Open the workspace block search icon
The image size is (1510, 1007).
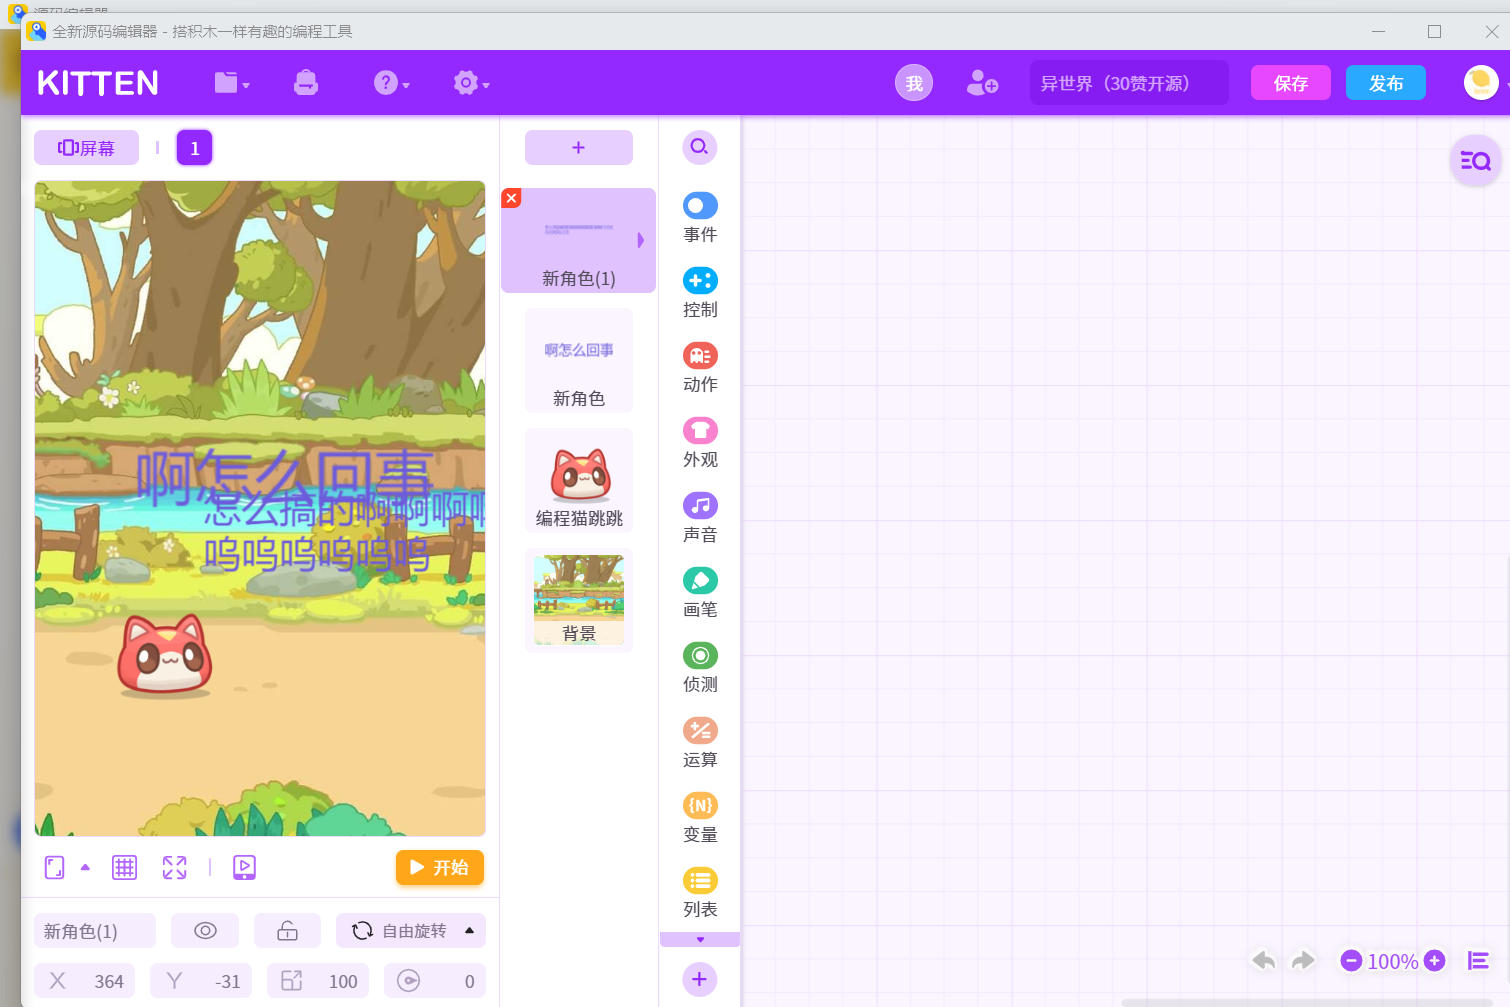tap(1476, 160)
